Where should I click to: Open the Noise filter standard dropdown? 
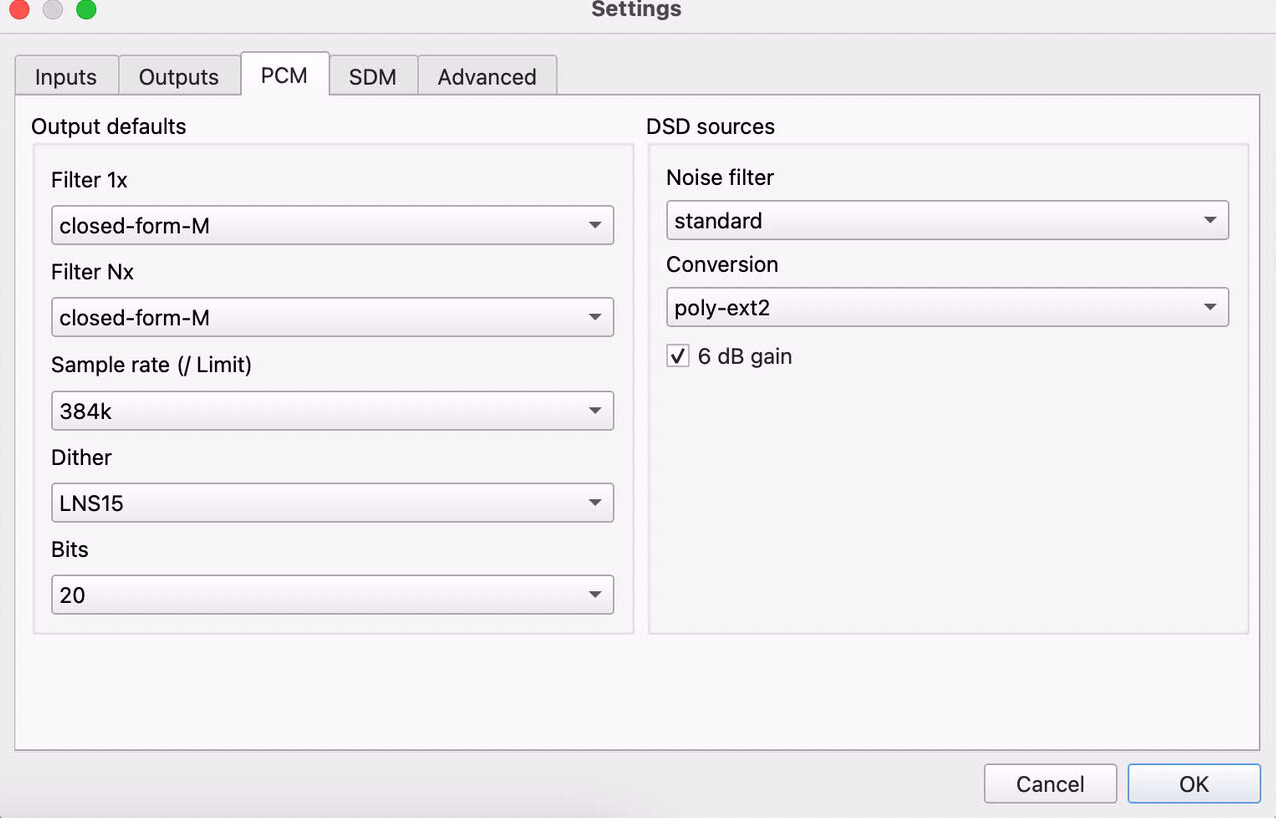pos(947,220)
